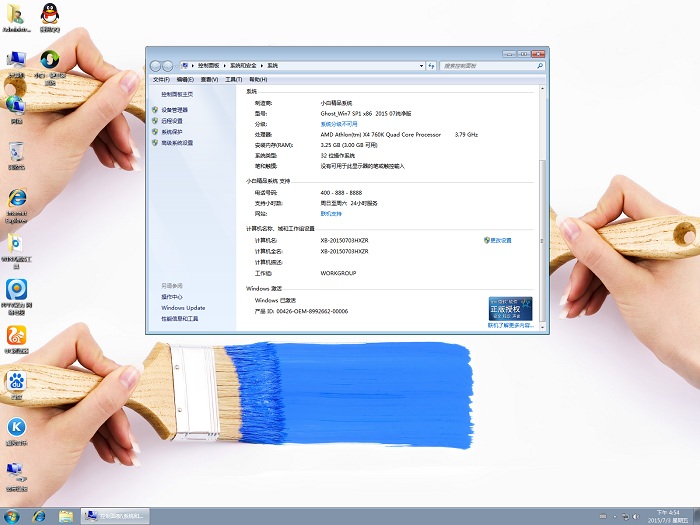Screen dimensions: 700x525
Task: Open the Recycle Bin desktop icon
Action: (16, 156)
